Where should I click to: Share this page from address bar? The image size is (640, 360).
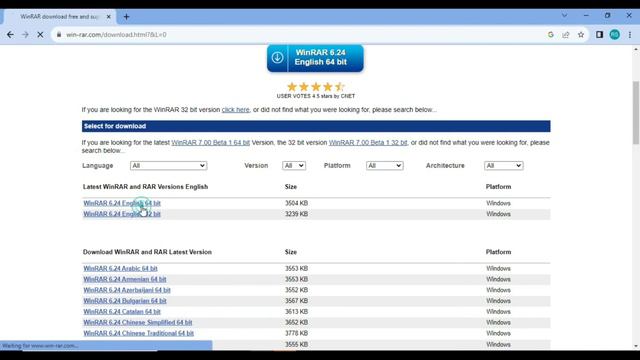coord(566,35)
